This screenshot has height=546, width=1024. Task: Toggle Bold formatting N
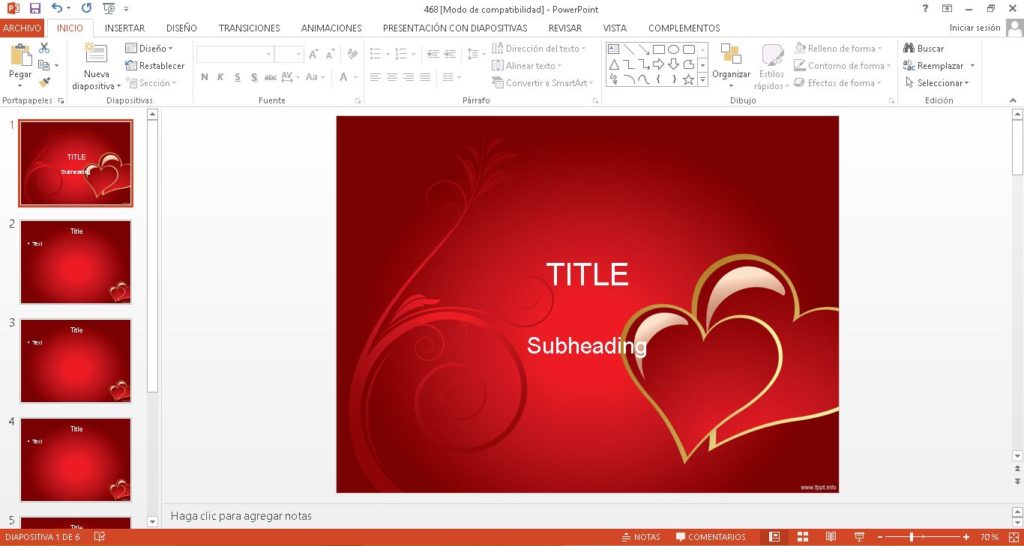pos(204,77)
